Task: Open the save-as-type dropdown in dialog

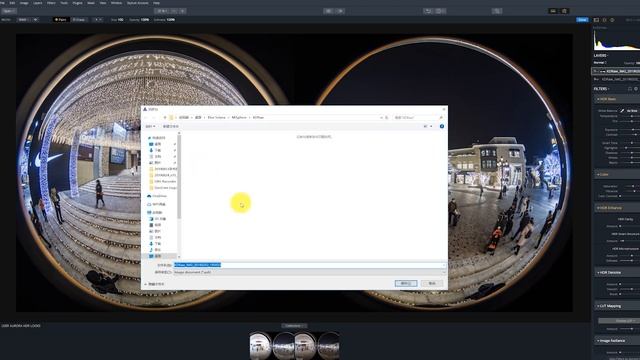Action: tap(309, 272)
